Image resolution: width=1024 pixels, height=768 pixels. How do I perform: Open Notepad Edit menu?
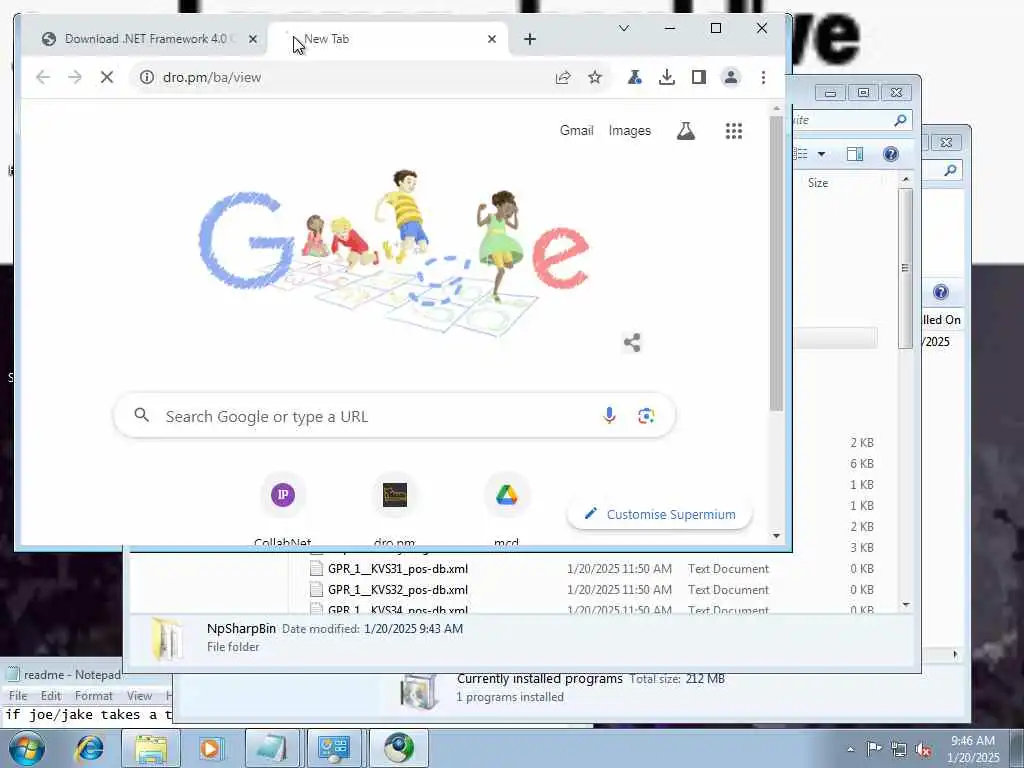click(x=51, y=696)
